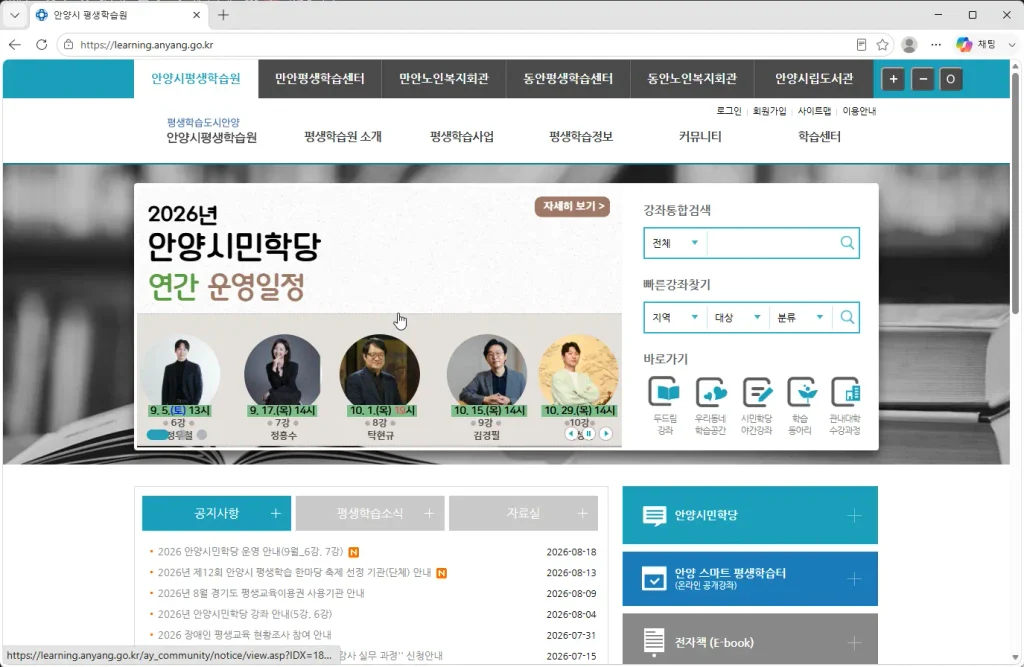Click the 회원가입 link
This screenshot has height=667, width=1024.
pos(769,111)
